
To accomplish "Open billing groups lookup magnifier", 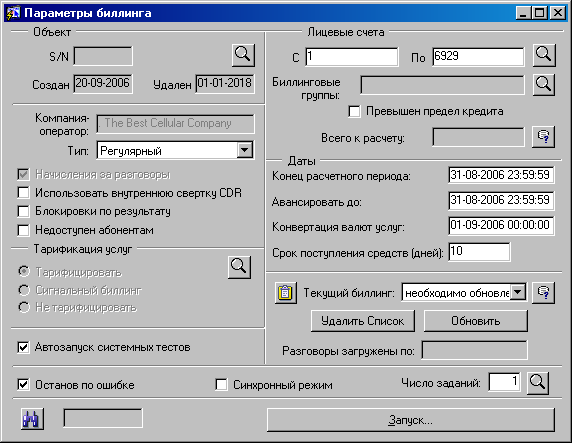I will click(544, 85).
